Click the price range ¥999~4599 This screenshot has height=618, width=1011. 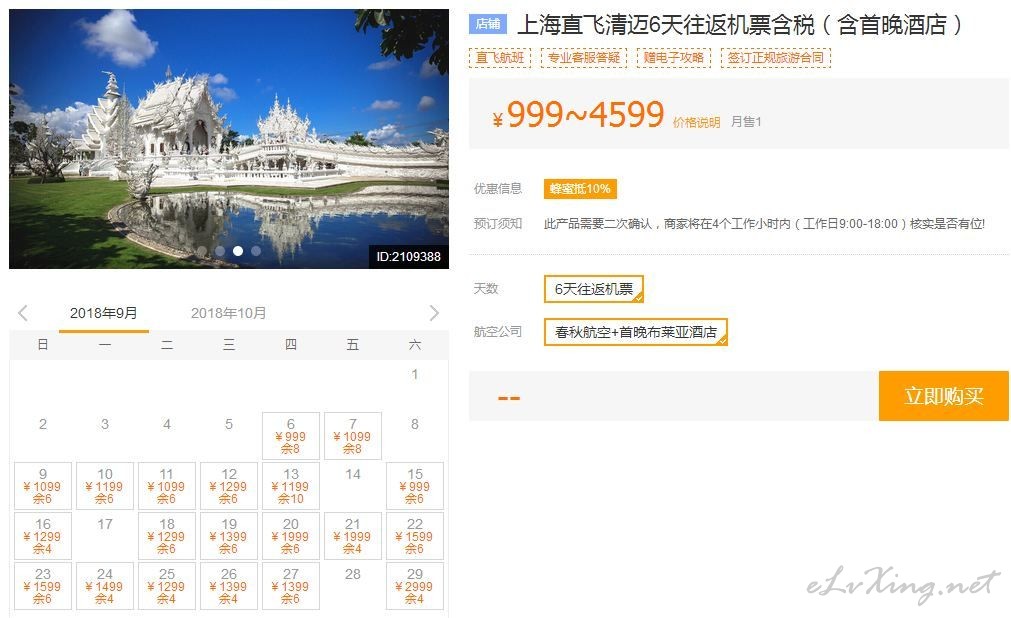click(x=578, y=115)
